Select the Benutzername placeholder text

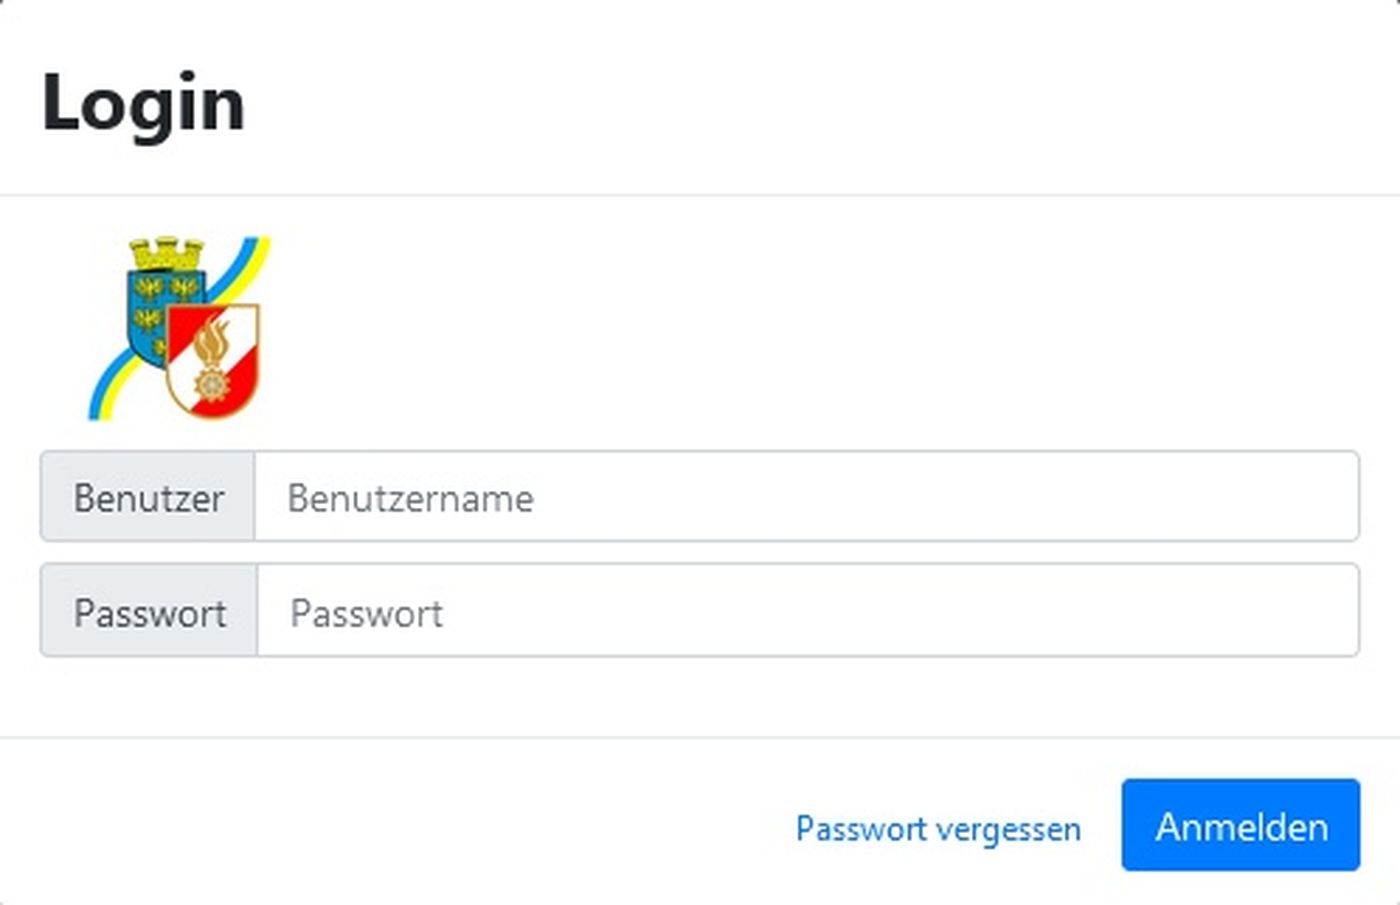[x=410, y=498]
